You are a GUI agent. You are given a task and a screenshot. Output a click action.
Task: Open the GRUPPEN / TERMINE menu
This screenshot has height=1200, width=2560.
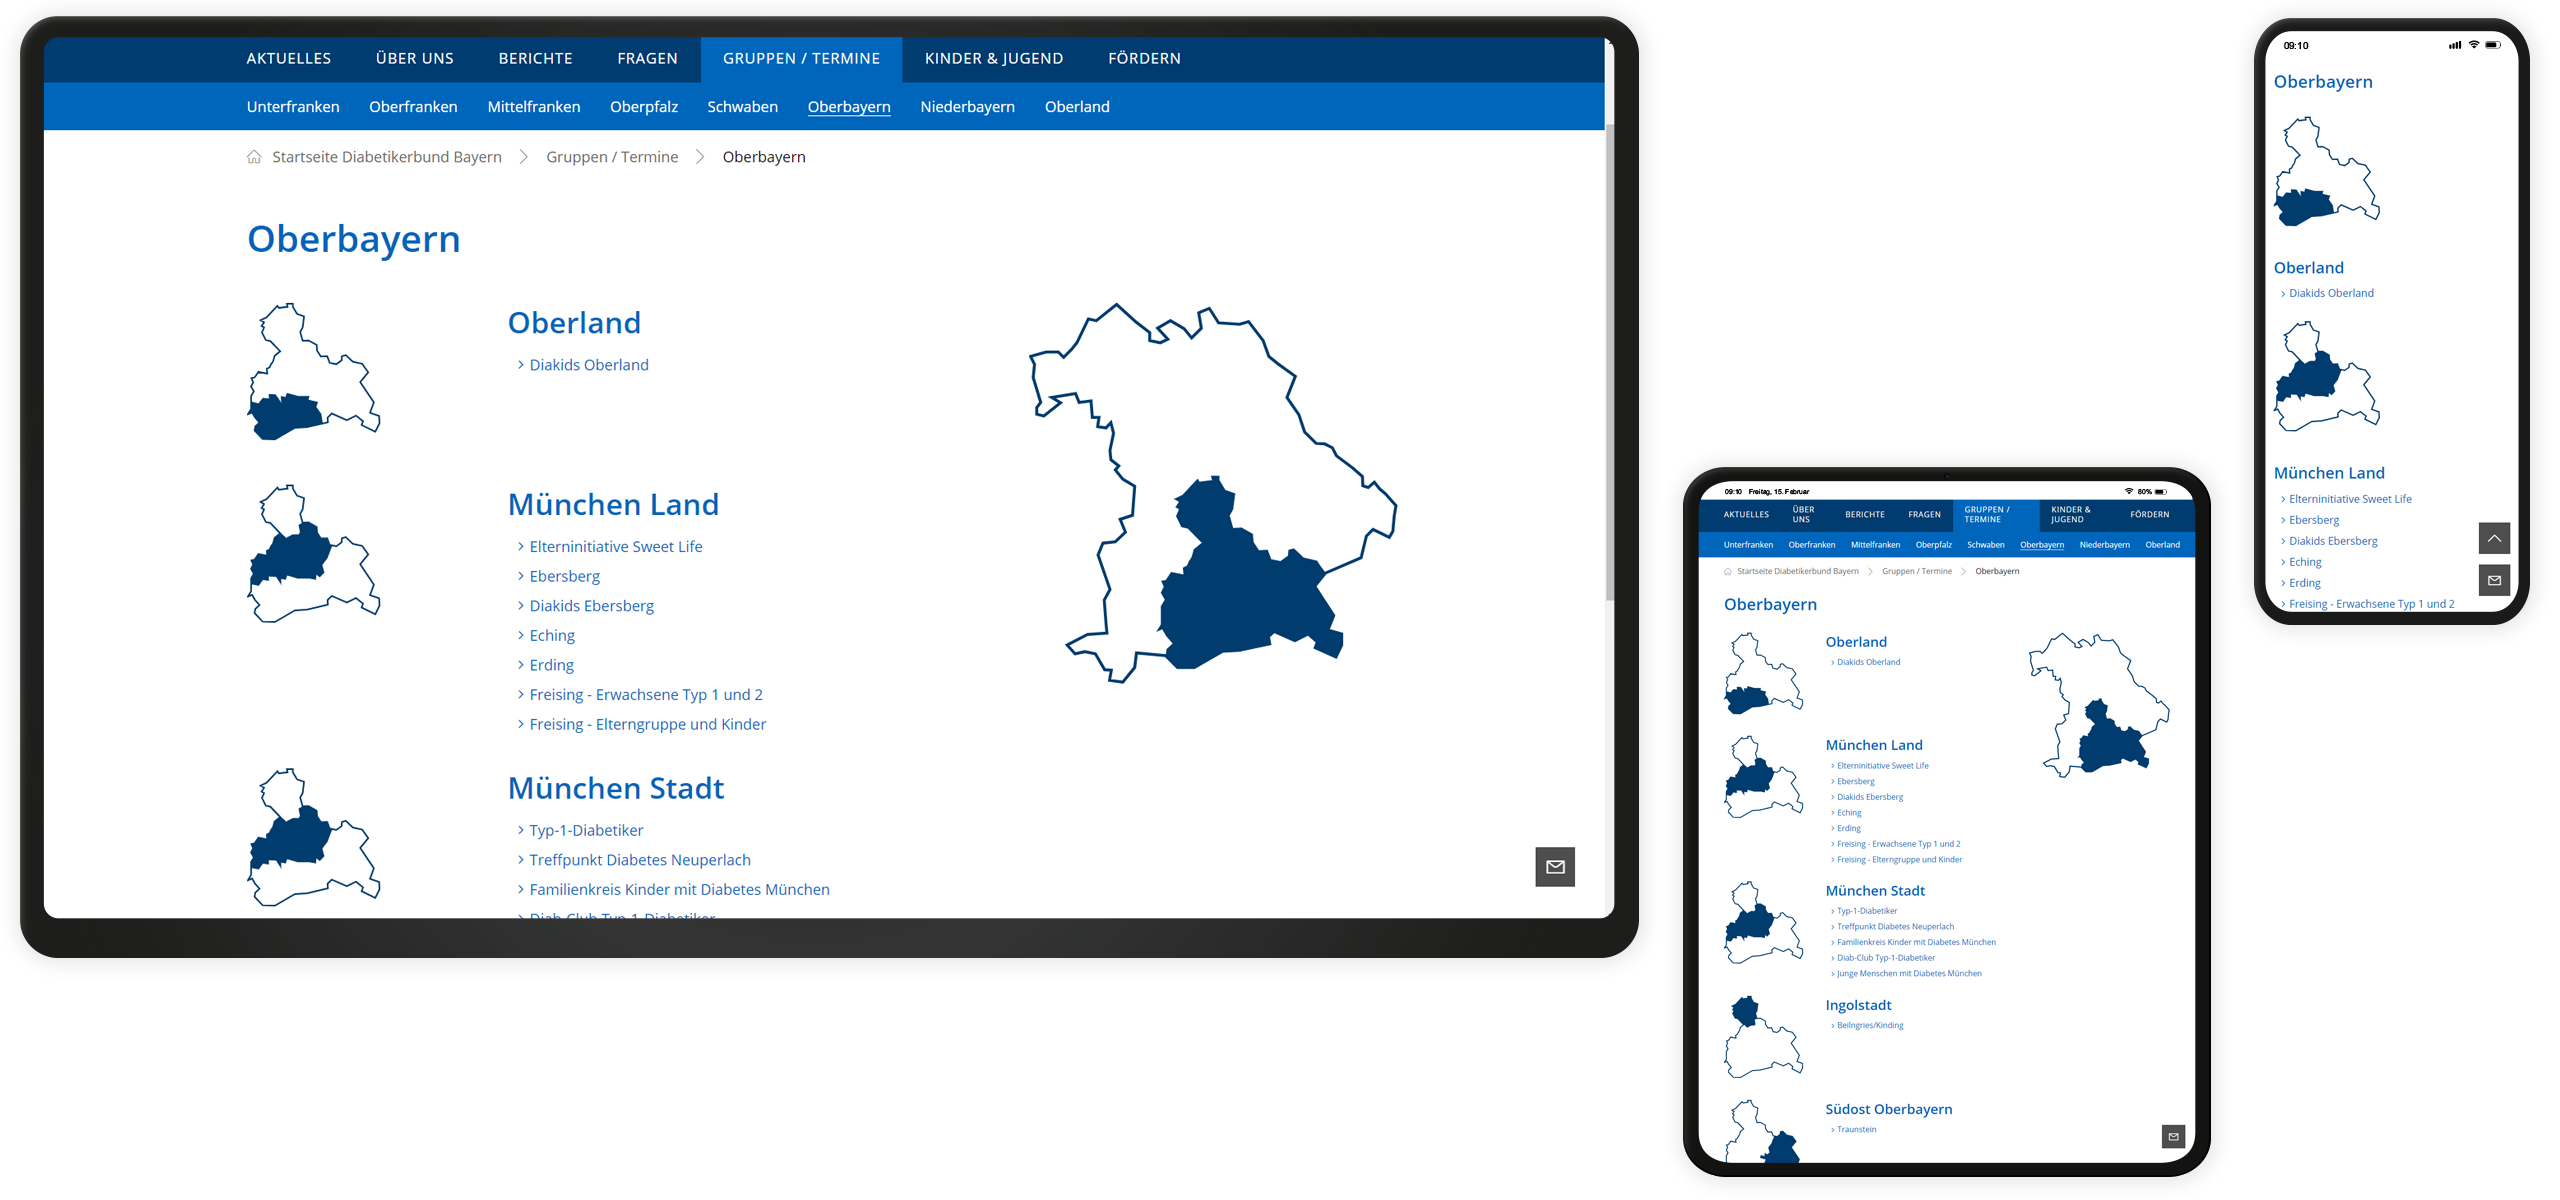point(801,58)
